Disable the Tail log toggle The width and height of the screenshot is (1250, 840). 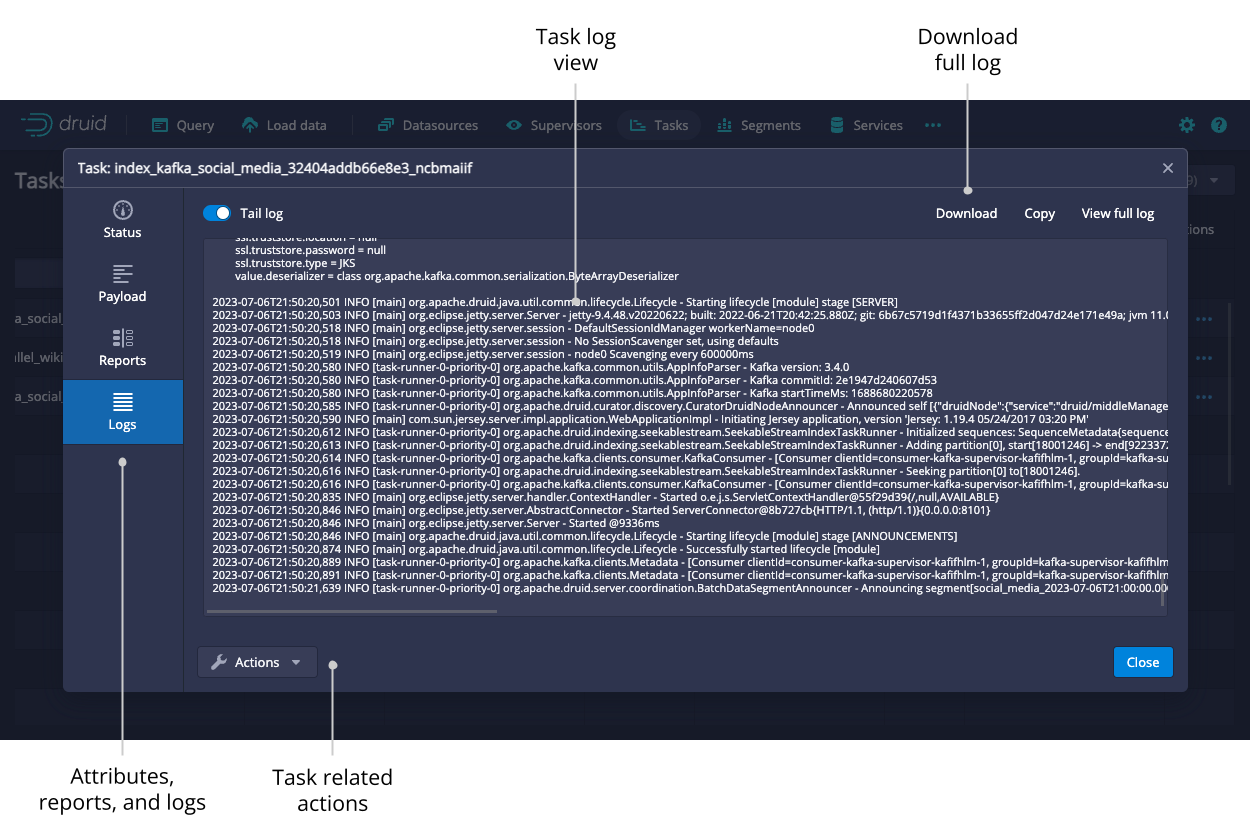tap(216, 213)
